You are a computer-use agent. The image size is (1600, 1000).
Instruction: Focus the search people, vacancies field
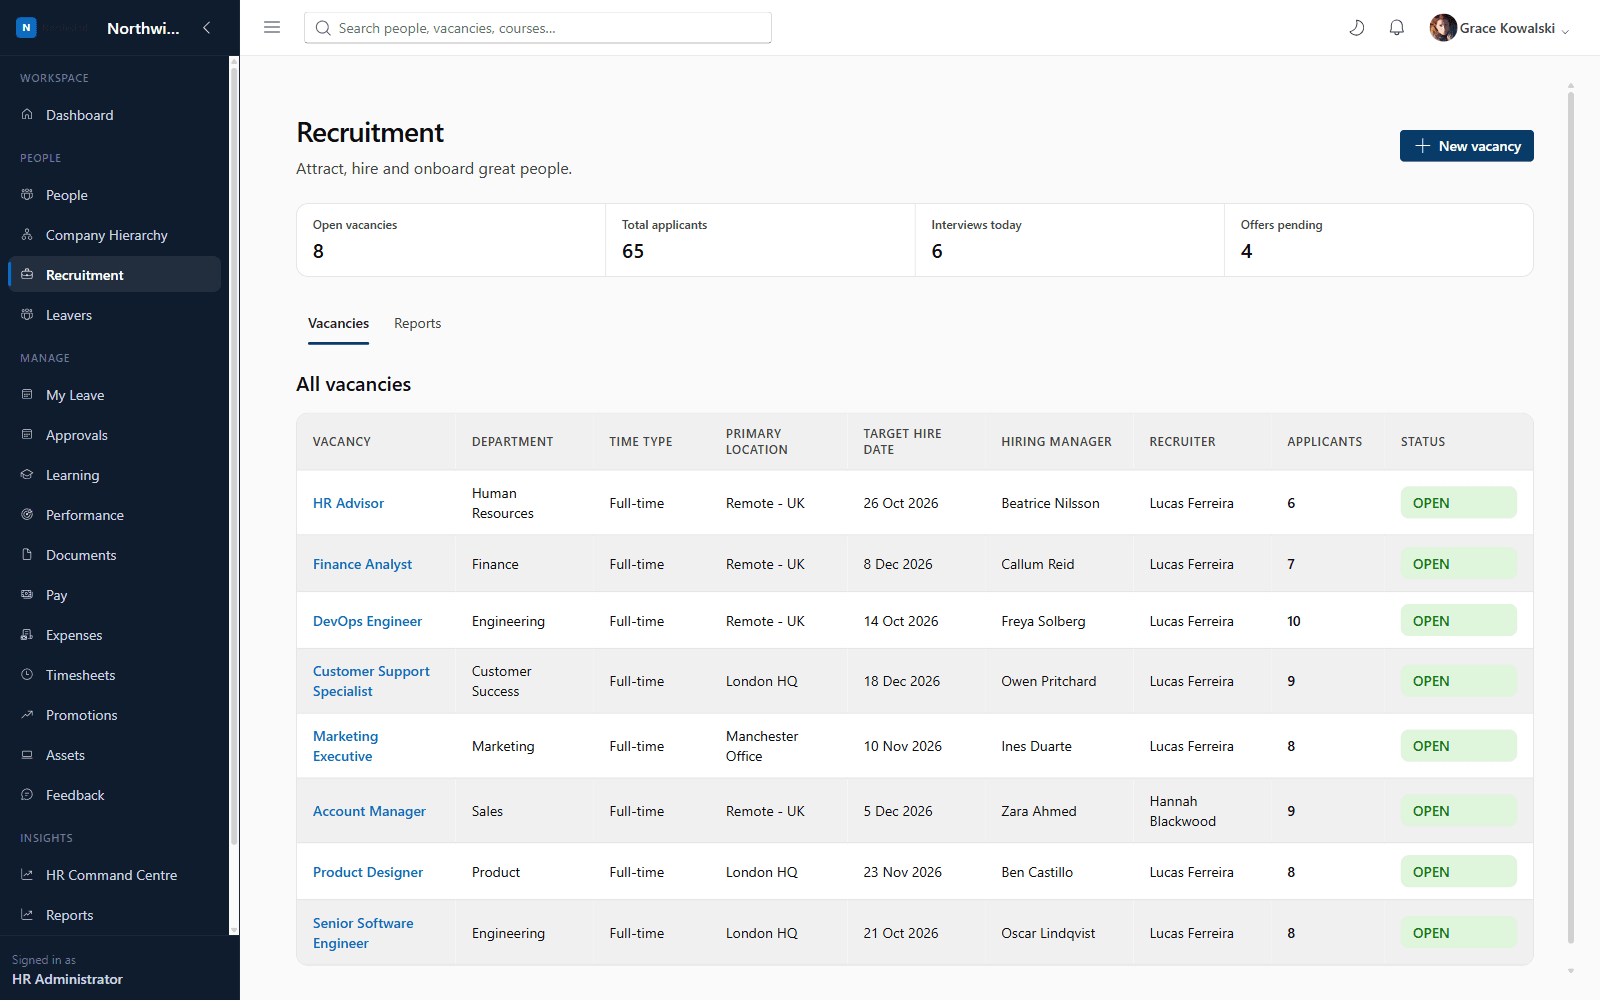pos(538,28)
